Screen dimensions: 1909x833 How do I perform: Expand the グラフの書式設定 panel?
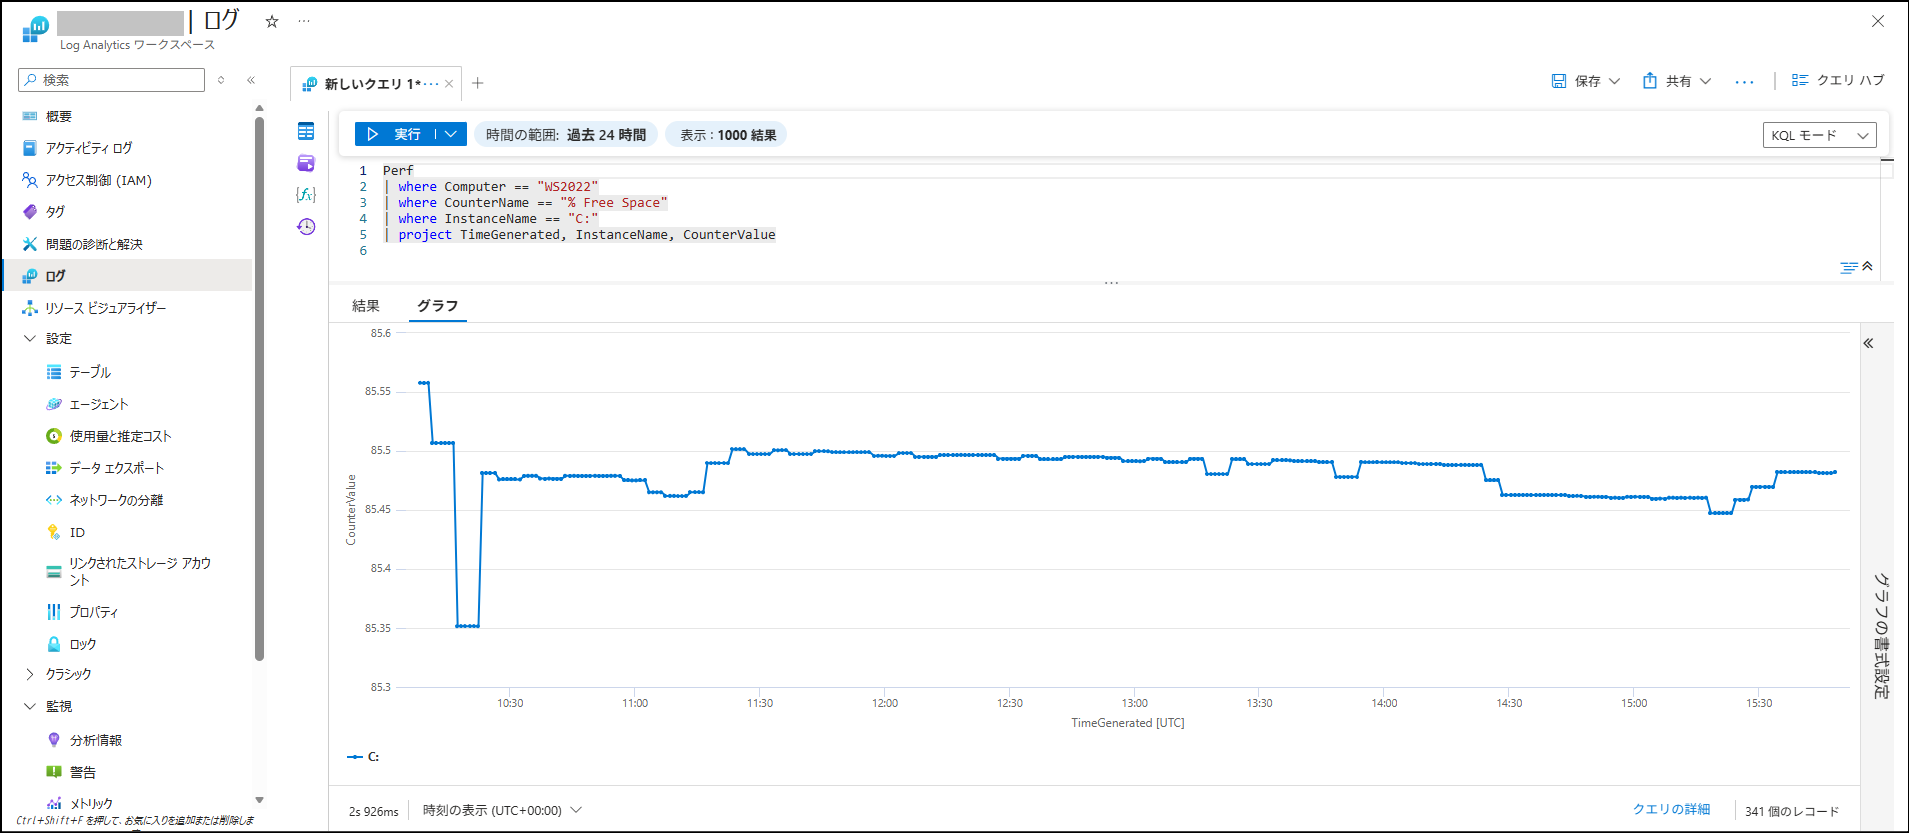1868,343
